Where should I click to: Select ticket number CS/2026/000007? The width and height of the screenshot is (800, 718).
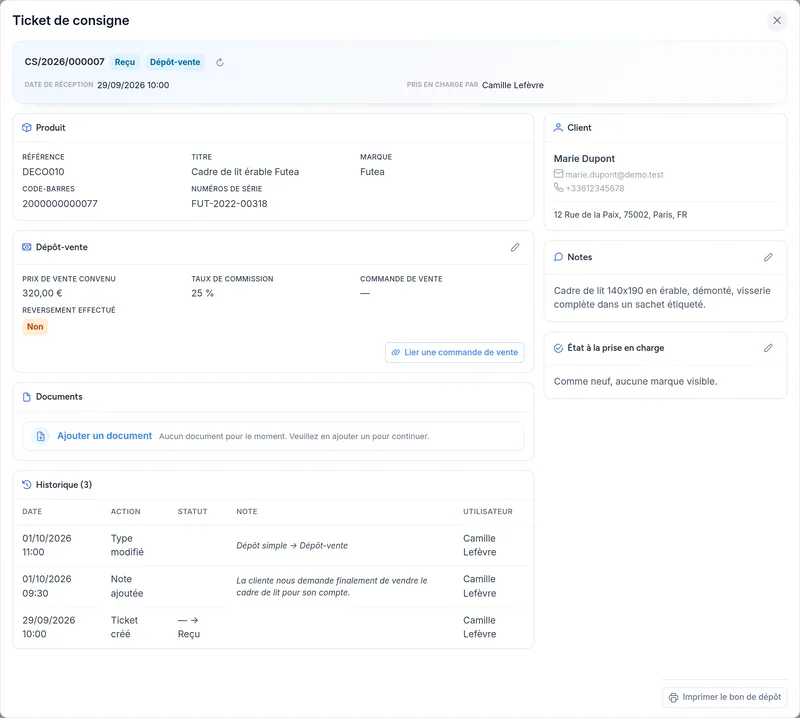tap(64, 62)
